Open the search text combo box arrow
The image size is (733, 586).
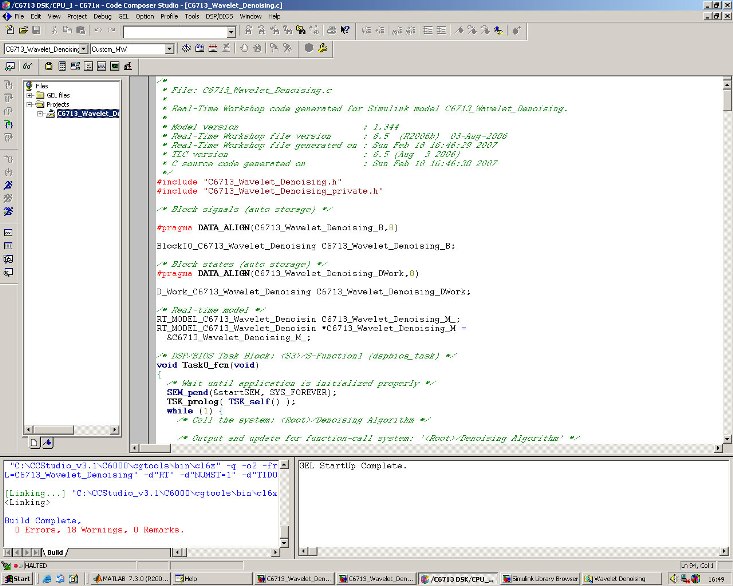click(x=231, y=32)
